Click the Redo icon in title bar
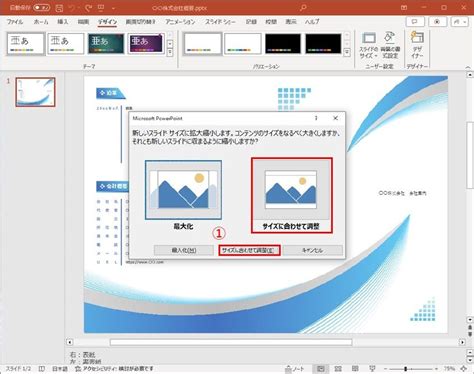The image size is (474, 374). coord(88,7)
